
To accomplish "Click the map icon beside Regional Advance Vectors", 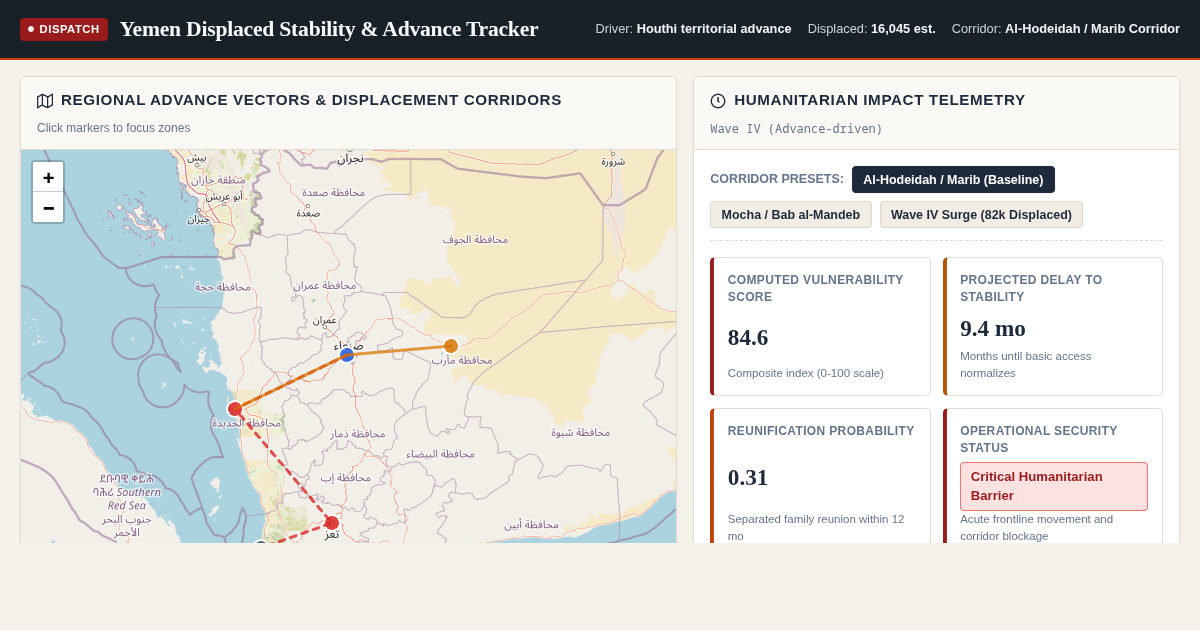I will pyautogui.click(x=45, y=101).
